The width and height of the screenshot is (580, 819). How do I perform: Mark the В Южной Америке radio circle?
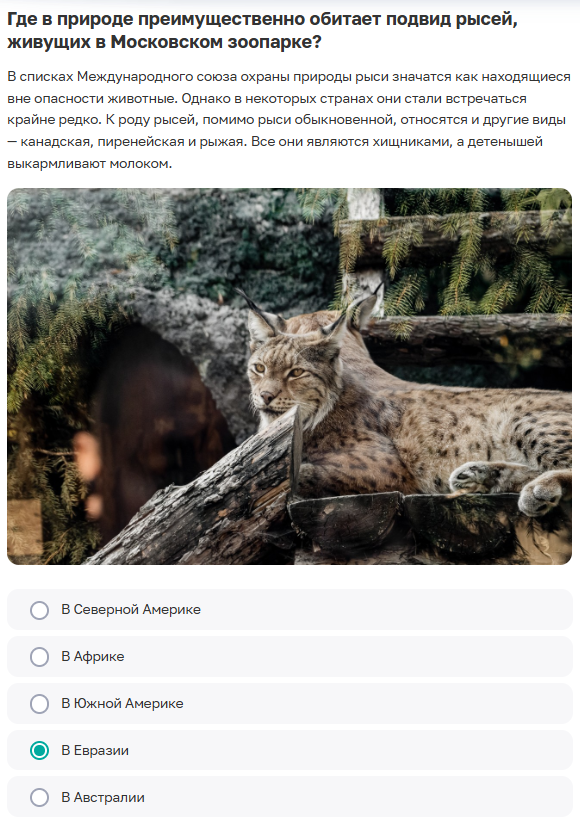(x=40, y=704)
